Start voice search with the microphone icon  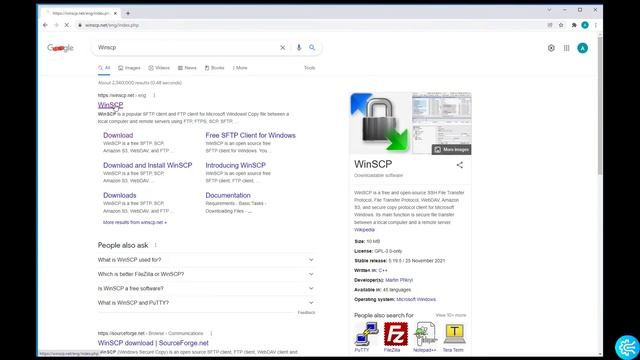point(299,48)
